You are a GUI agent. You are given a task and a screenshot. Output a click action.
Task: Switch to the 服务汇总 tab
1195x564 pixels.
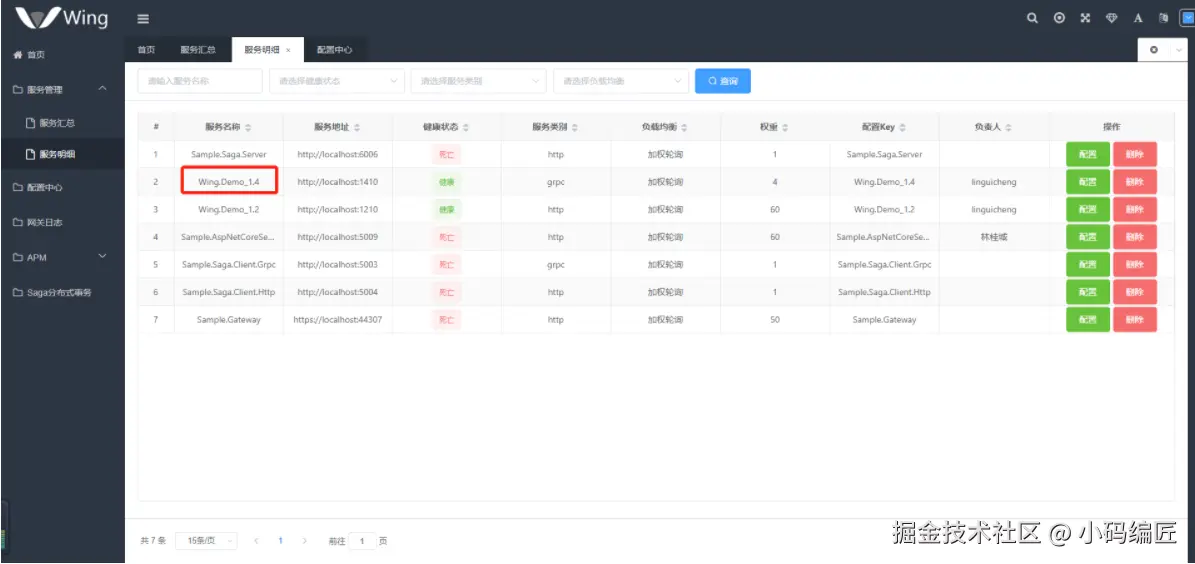click(x=198, y=50)
